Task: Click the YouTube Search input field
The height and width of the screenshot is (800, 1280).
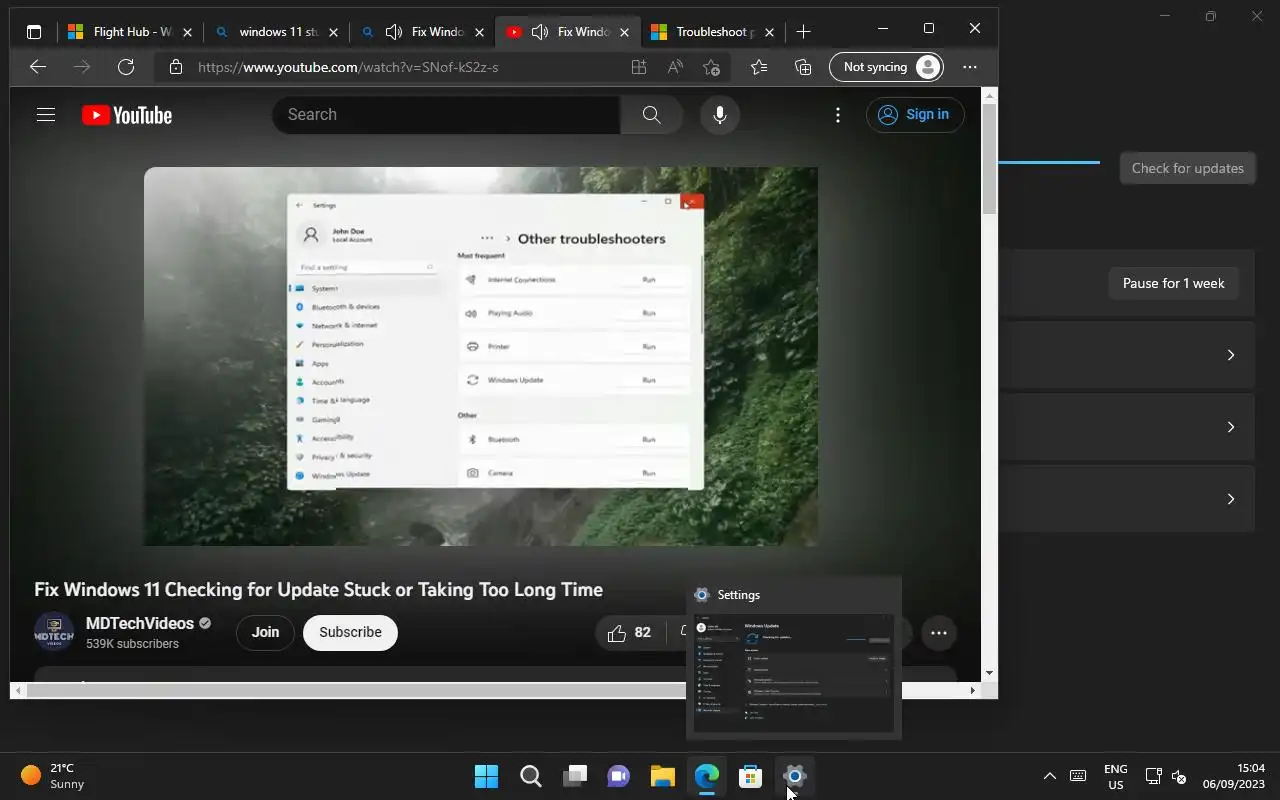Action: pos(446,115)
